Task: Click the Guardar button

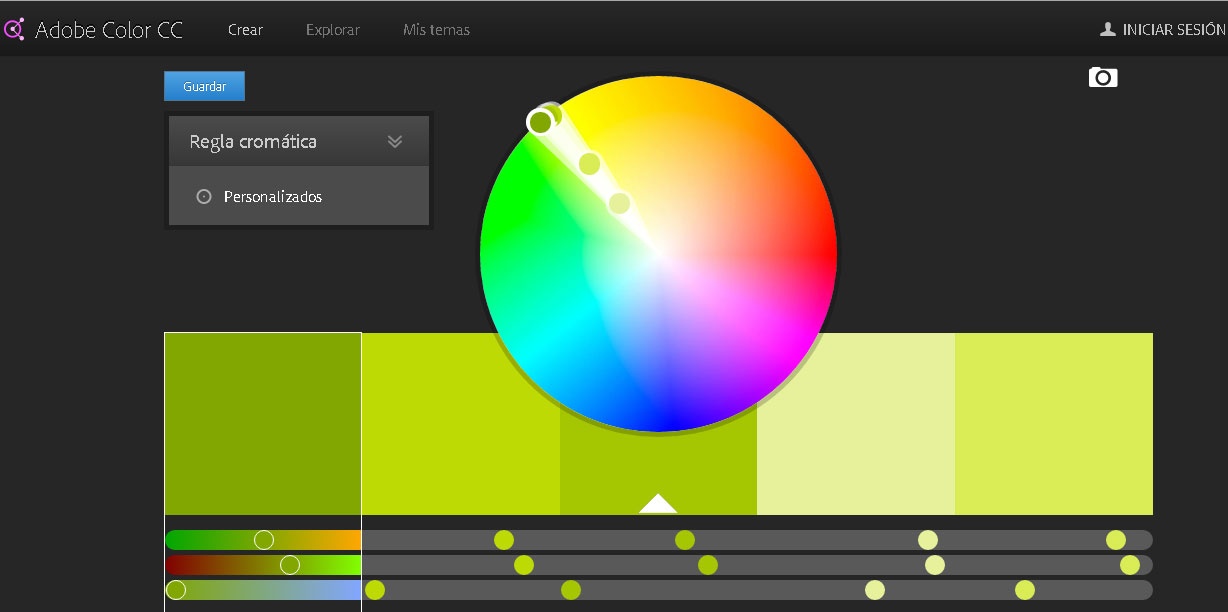Action: point(204,86)
